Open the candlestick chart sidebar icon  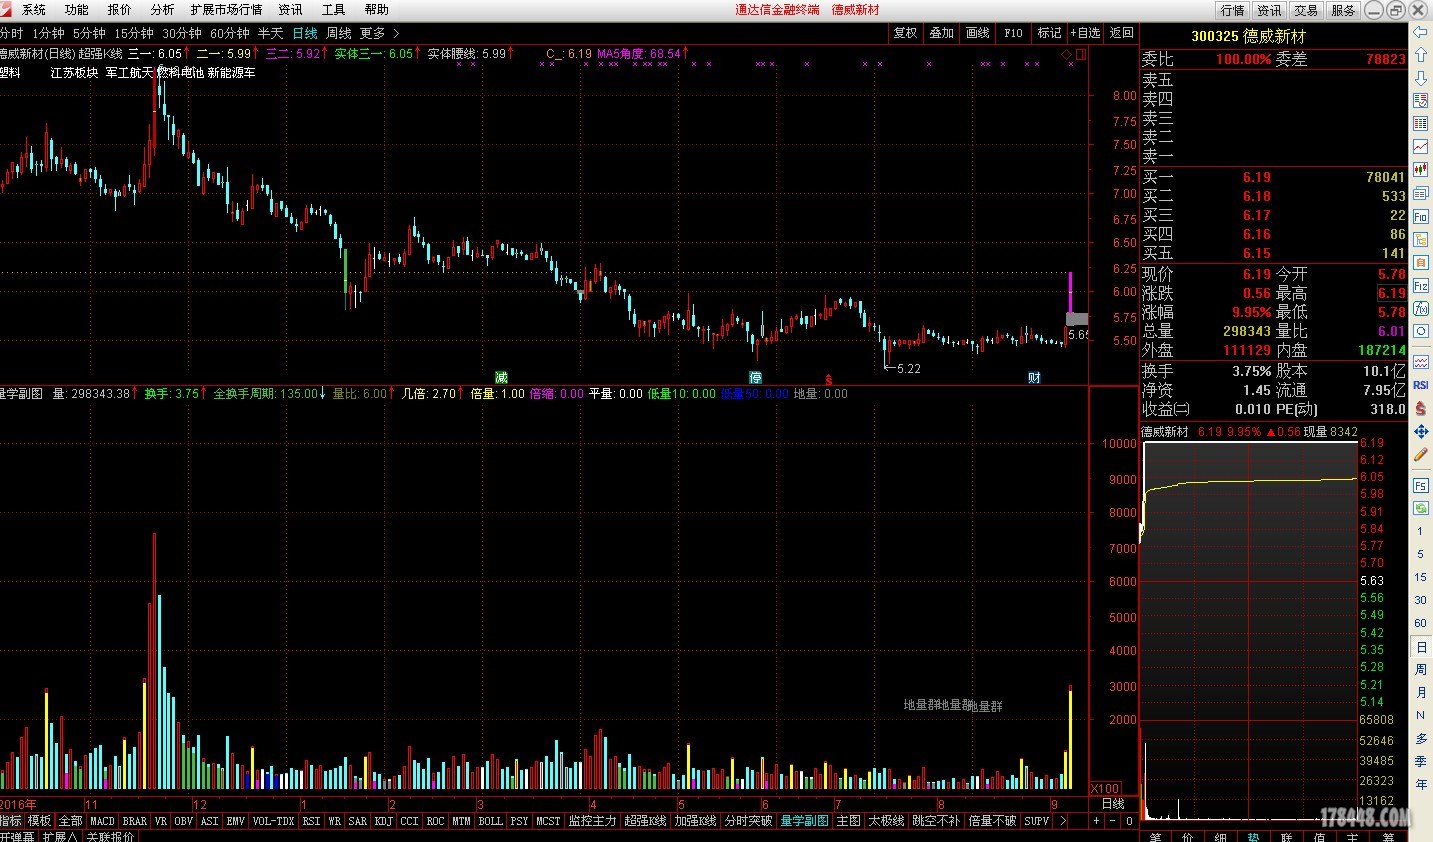(x=1421, y=170)
